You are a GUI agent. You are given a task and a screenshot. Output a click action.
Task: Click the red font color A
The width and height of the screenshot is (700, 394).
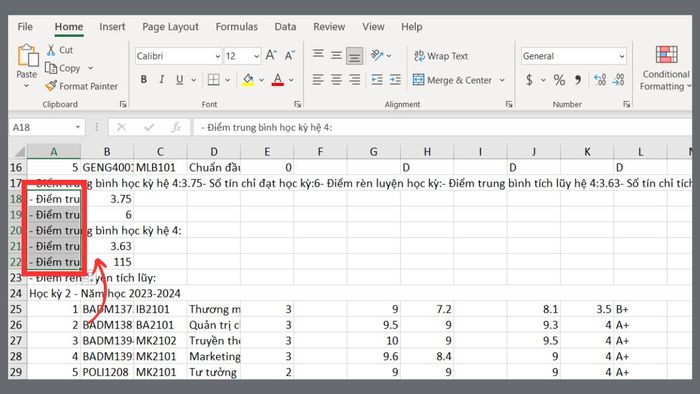tap(278, 80)
